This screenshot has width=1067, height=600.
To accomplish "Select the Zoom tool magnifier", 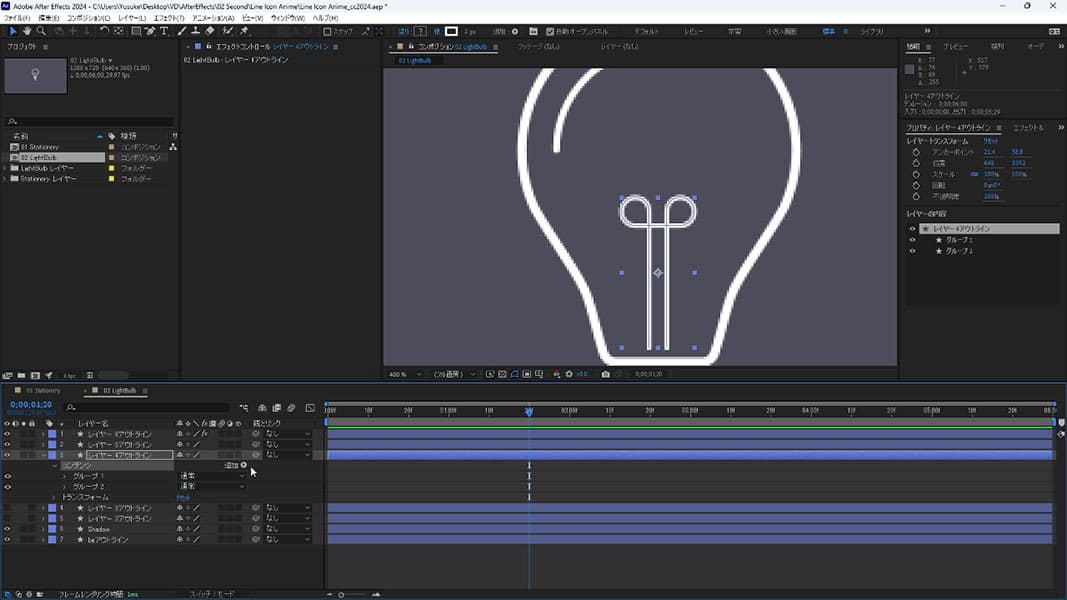I will (x=43, y=31).
